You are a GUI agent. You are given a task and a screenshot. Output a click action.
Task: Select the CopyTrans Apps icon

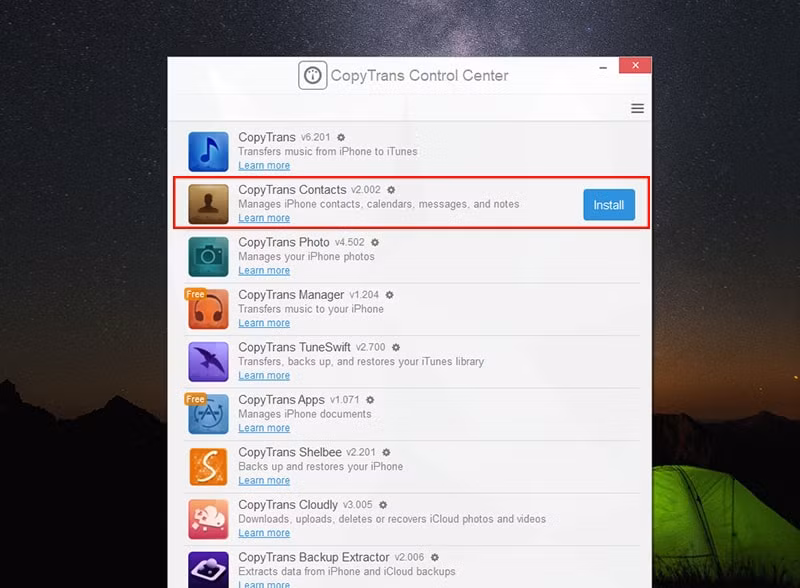pyautogui.click(x=208, y=414)
